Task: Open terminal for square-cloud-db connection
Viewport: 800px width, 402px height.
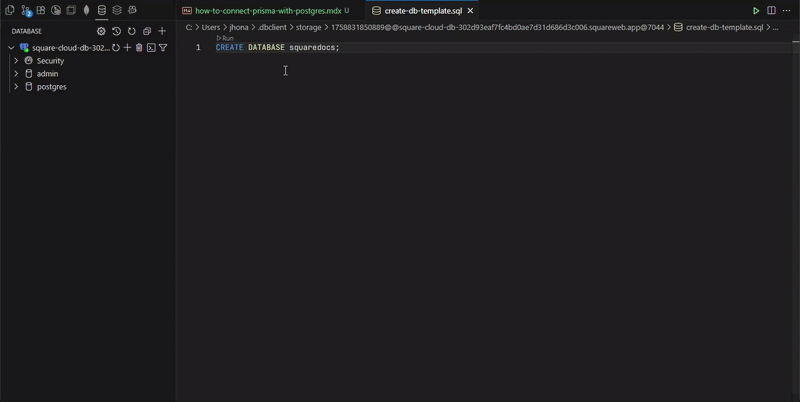Action: tap(151, 48)
